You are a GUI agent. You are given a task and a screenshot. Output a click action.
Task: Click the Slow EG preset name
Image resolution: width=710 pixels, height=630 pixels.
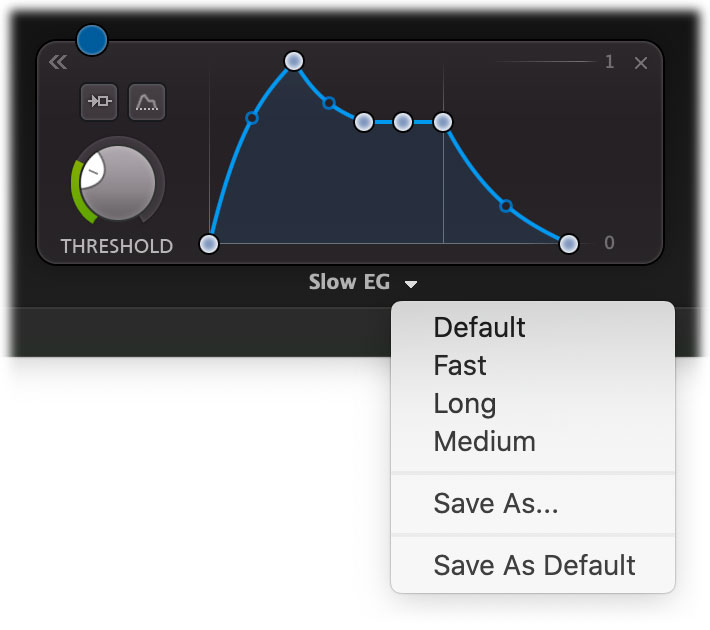click(349, 282)
